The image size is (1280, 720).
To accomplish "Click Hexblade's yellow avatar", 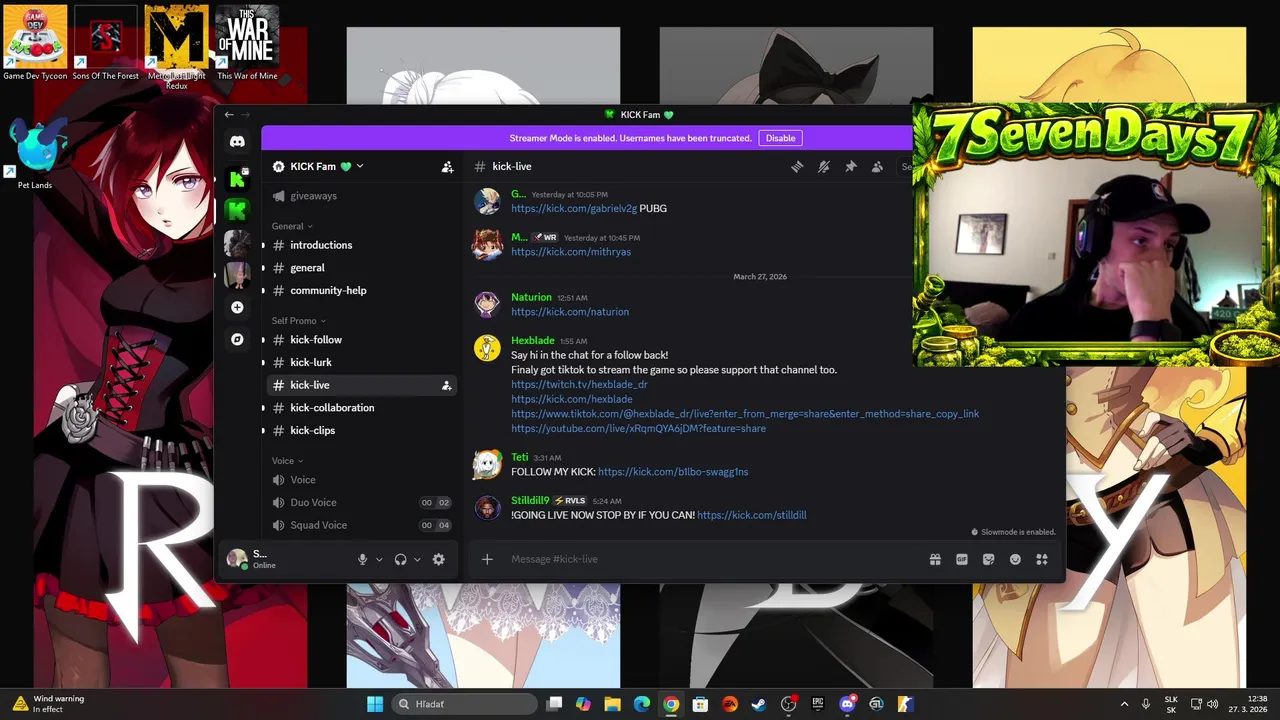I will 487,347.
